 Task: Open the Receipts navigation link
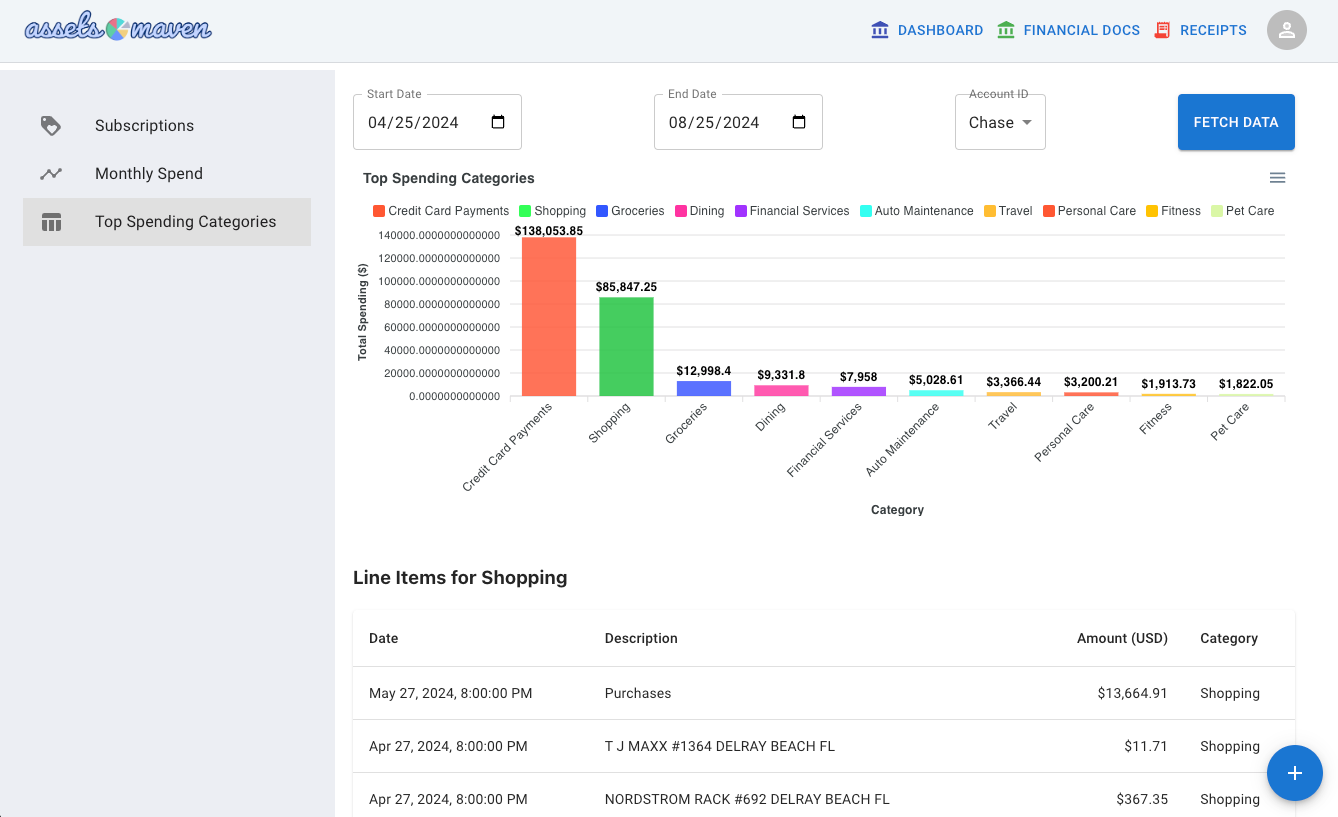click(x=1200, y=30)
